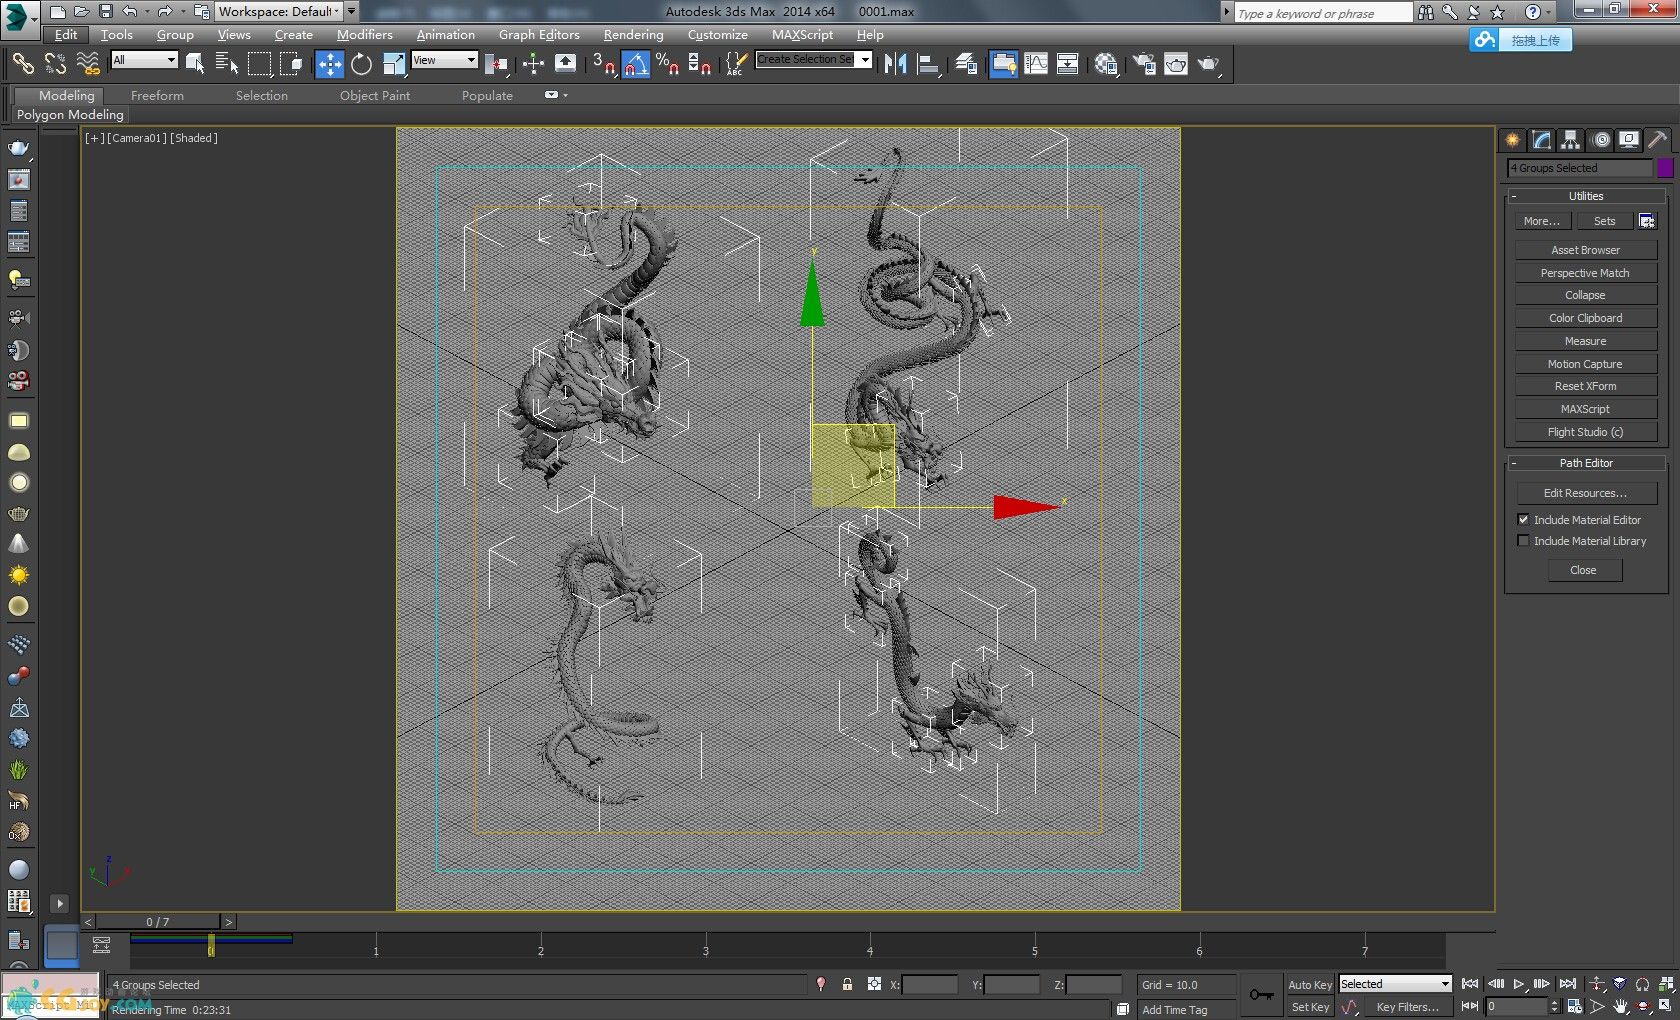Expand the Polygon Modeling panel

point(70,114)
